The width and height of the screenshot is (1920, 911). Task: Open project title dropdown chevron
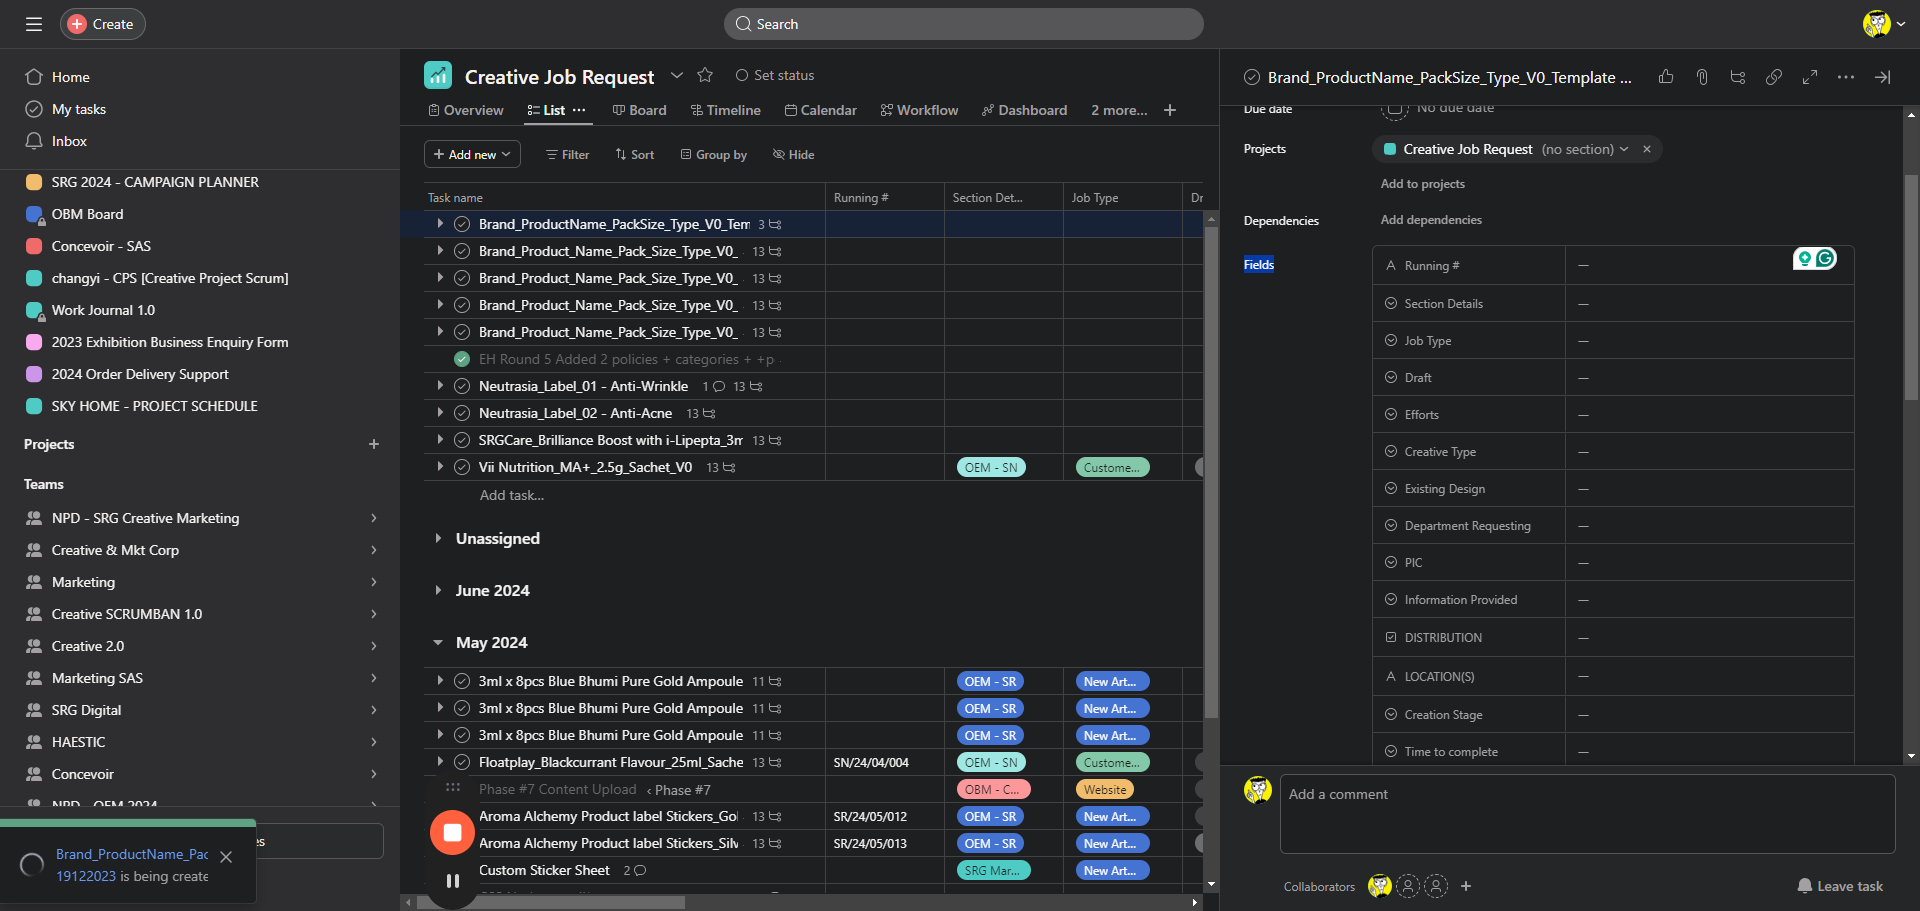click(677, 75)
